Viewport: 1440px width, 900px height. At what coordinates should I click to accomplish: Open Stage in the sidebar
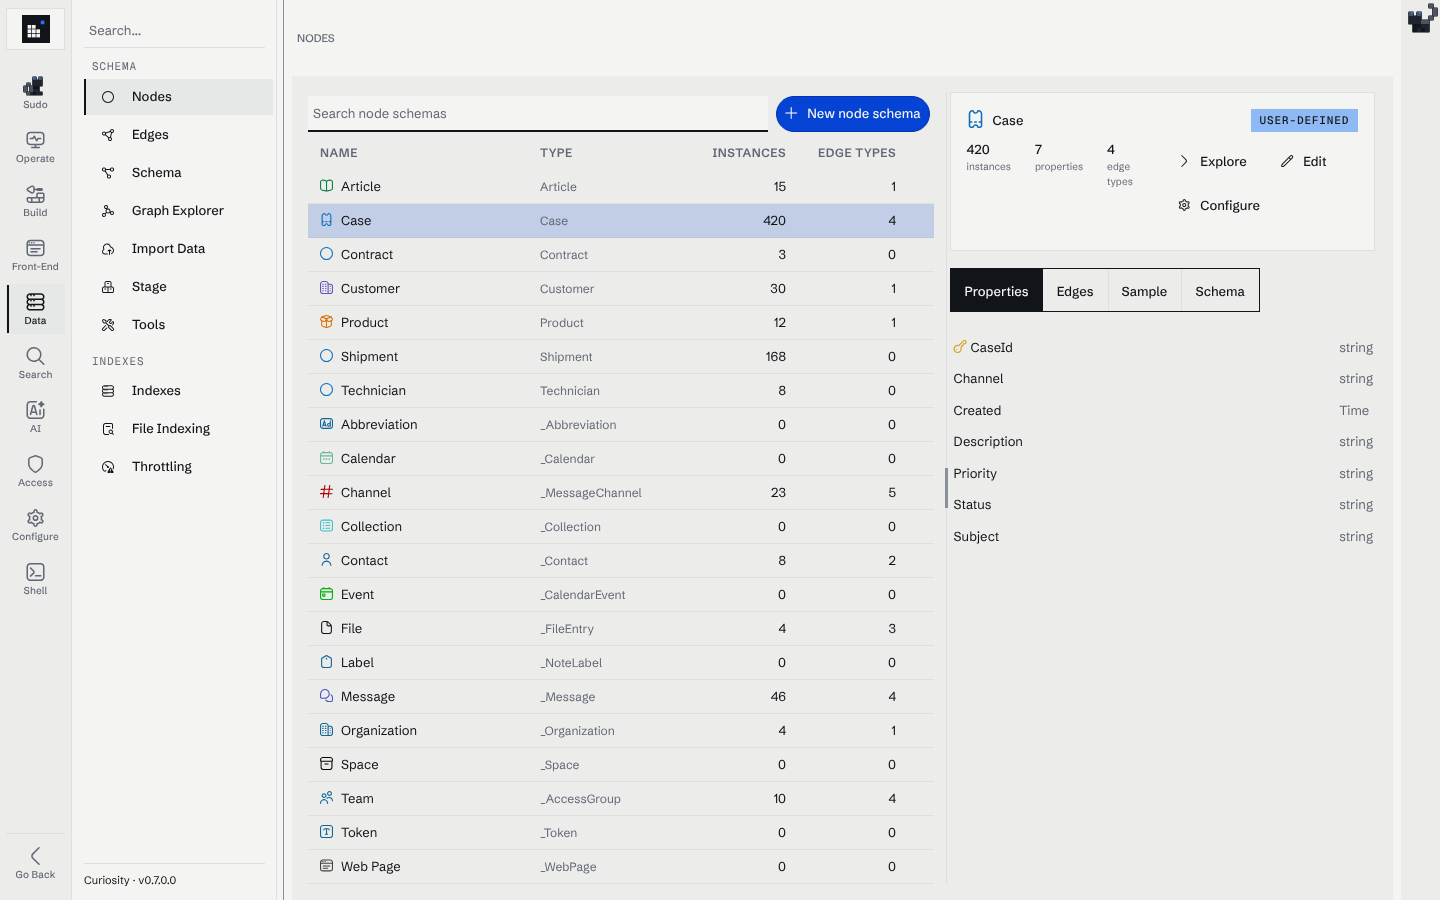tap(178, 287)
